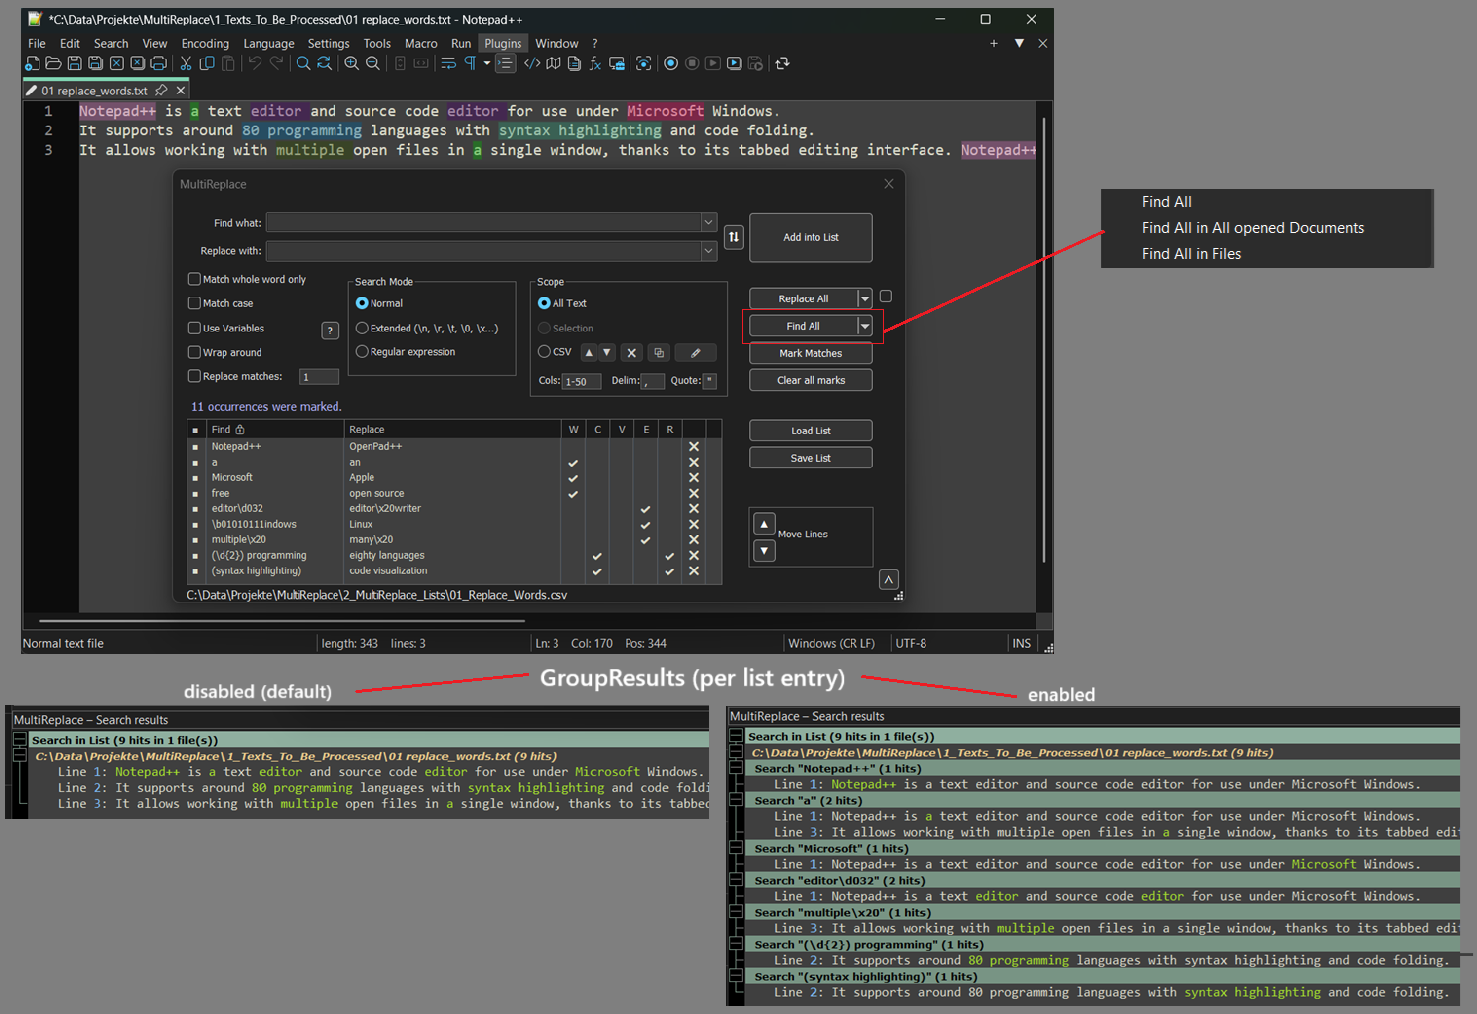Collapse 'Search in List (9 hits)' in disabled results
The height and width of the screenshot is (1014, 1477).
coord(19,740)
